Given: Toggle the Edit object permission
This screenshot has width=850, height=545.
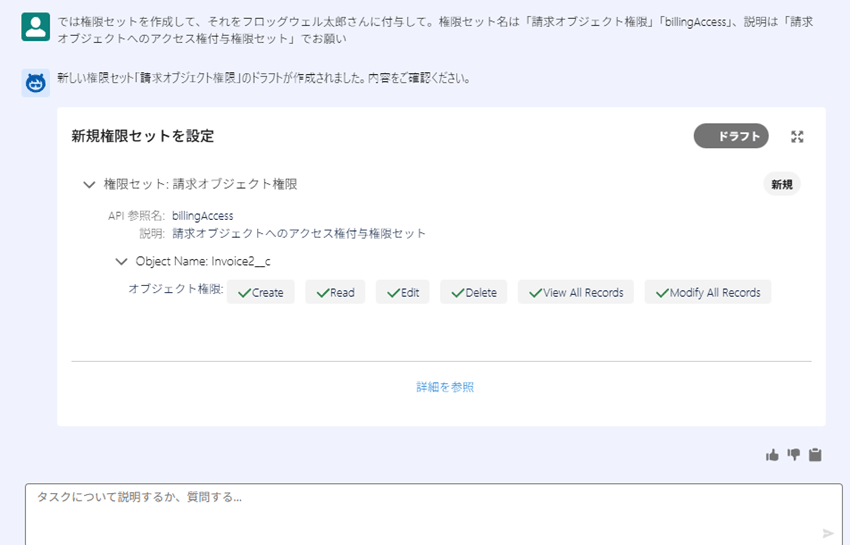Looking at the screenshot, I should pyautogui.click(x=402, y=292).
